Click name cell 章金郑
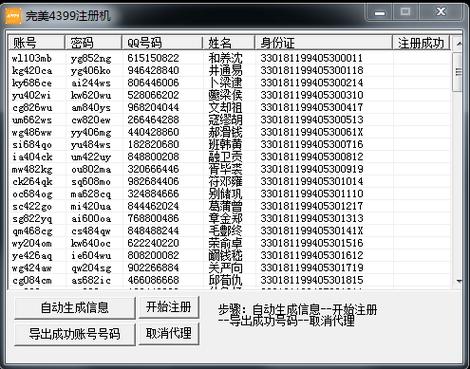This screenshot has width=470, height=369. click(225, 218)
